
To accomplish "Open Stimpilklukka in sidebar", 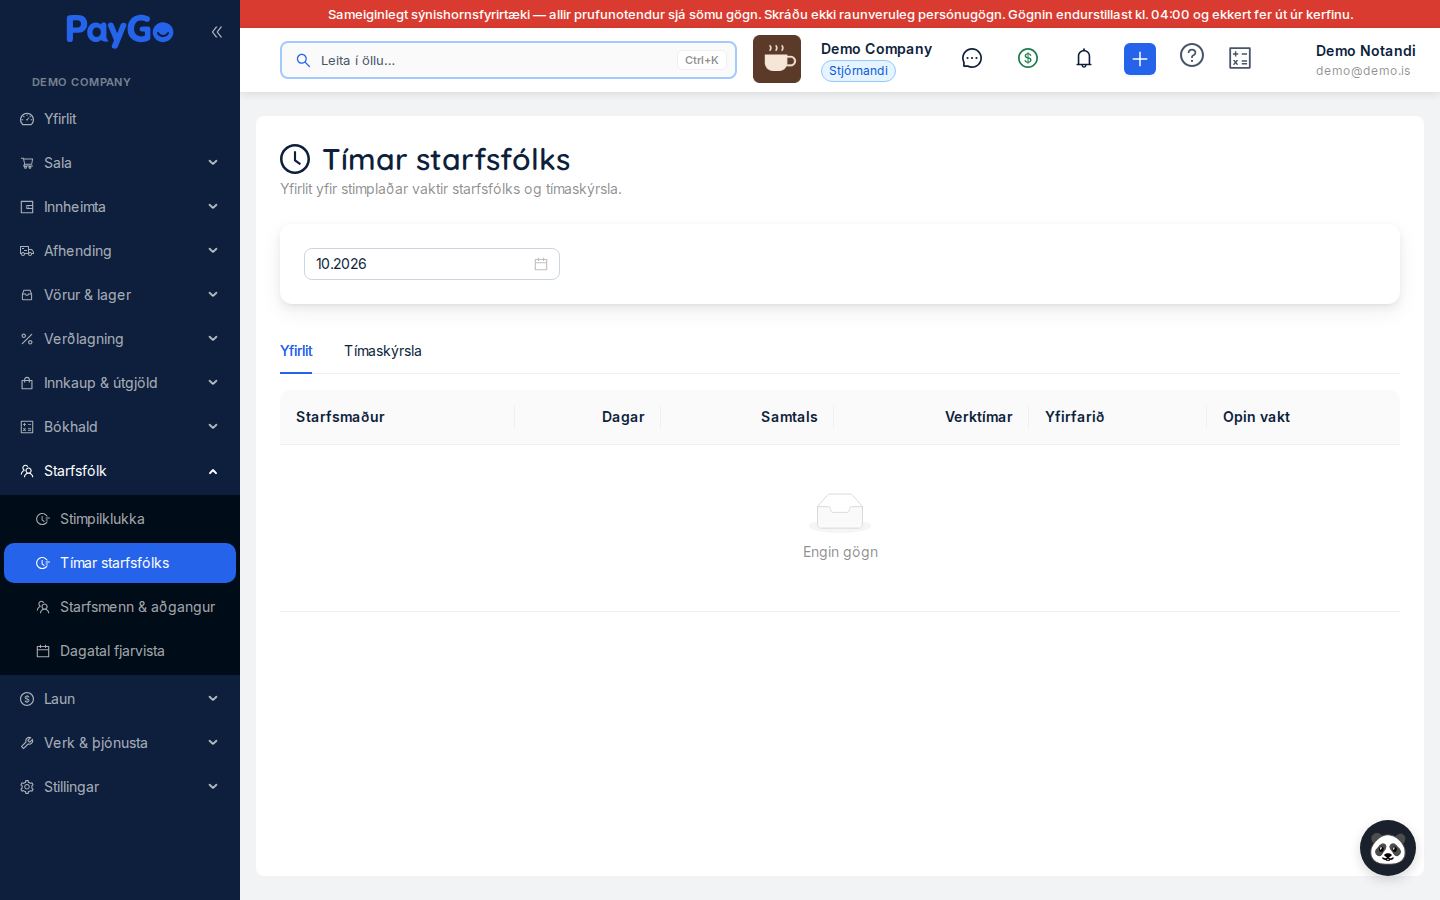I will click(x=120, y=519).
